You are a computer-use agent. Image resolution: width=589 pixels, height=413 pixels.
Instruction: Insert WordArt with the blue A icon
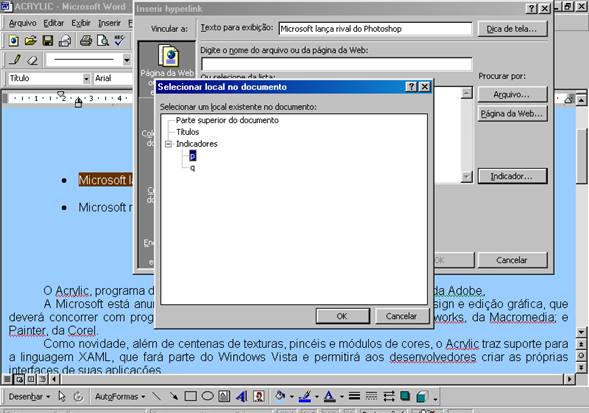click(x=242, y=396)
